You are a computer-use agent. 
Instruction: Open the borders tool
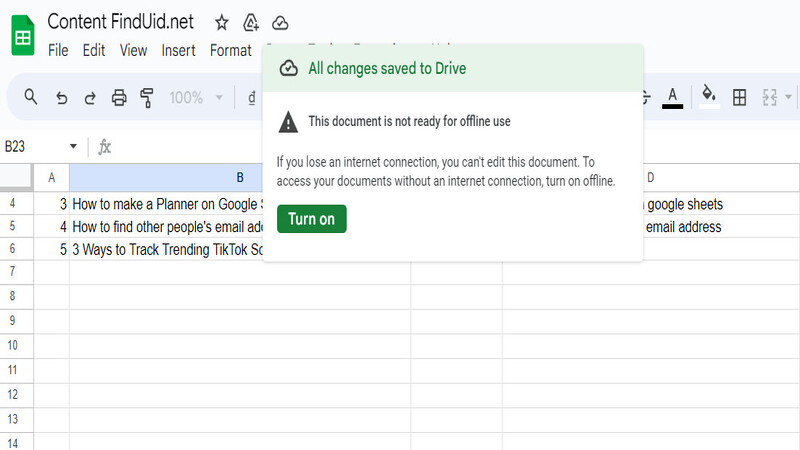point(739,97)
